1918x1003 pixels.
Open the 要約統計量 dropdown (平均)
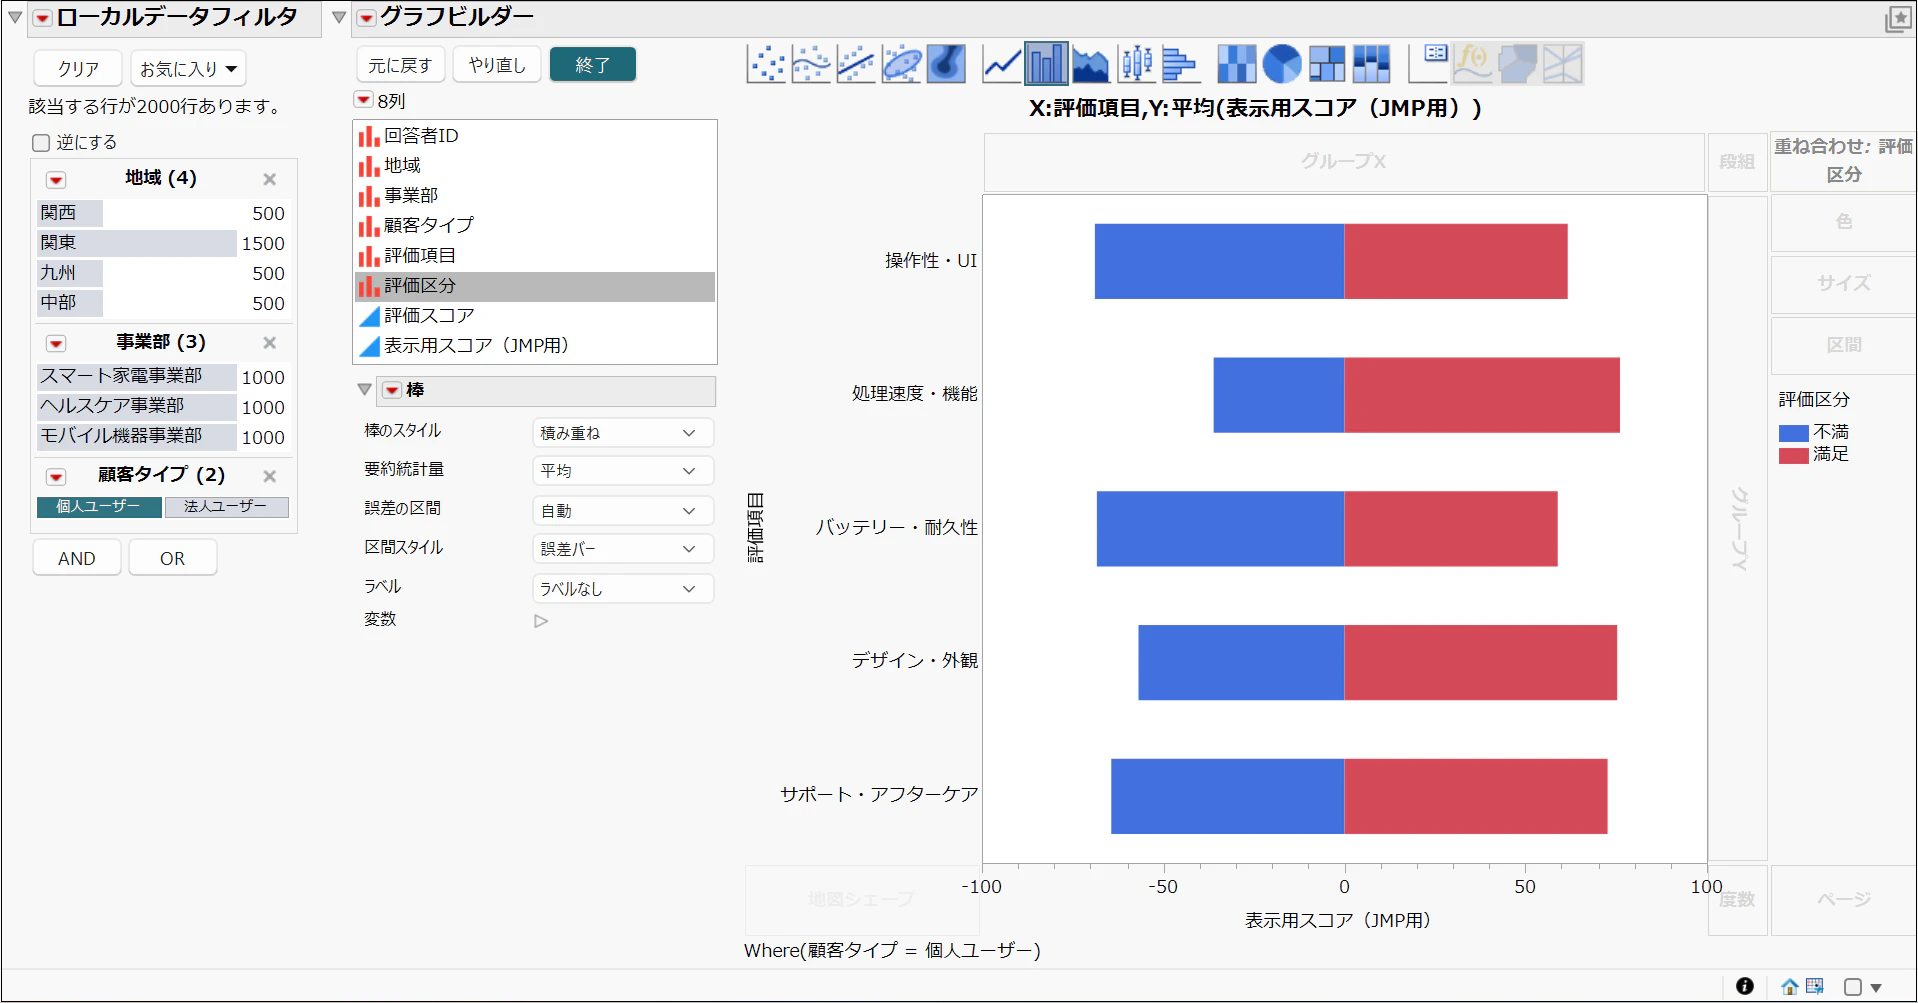[623, 471]
